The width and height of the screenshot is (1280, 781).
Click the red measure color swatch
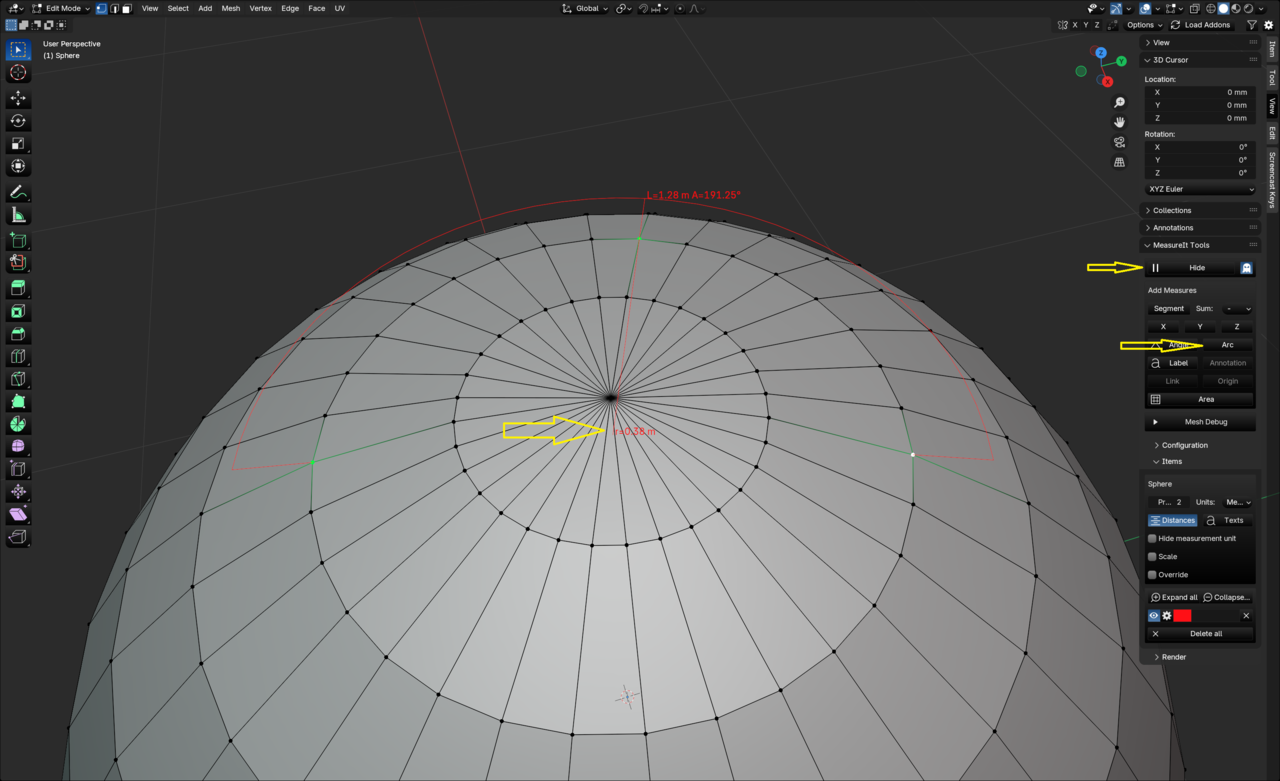(1182, 616)
